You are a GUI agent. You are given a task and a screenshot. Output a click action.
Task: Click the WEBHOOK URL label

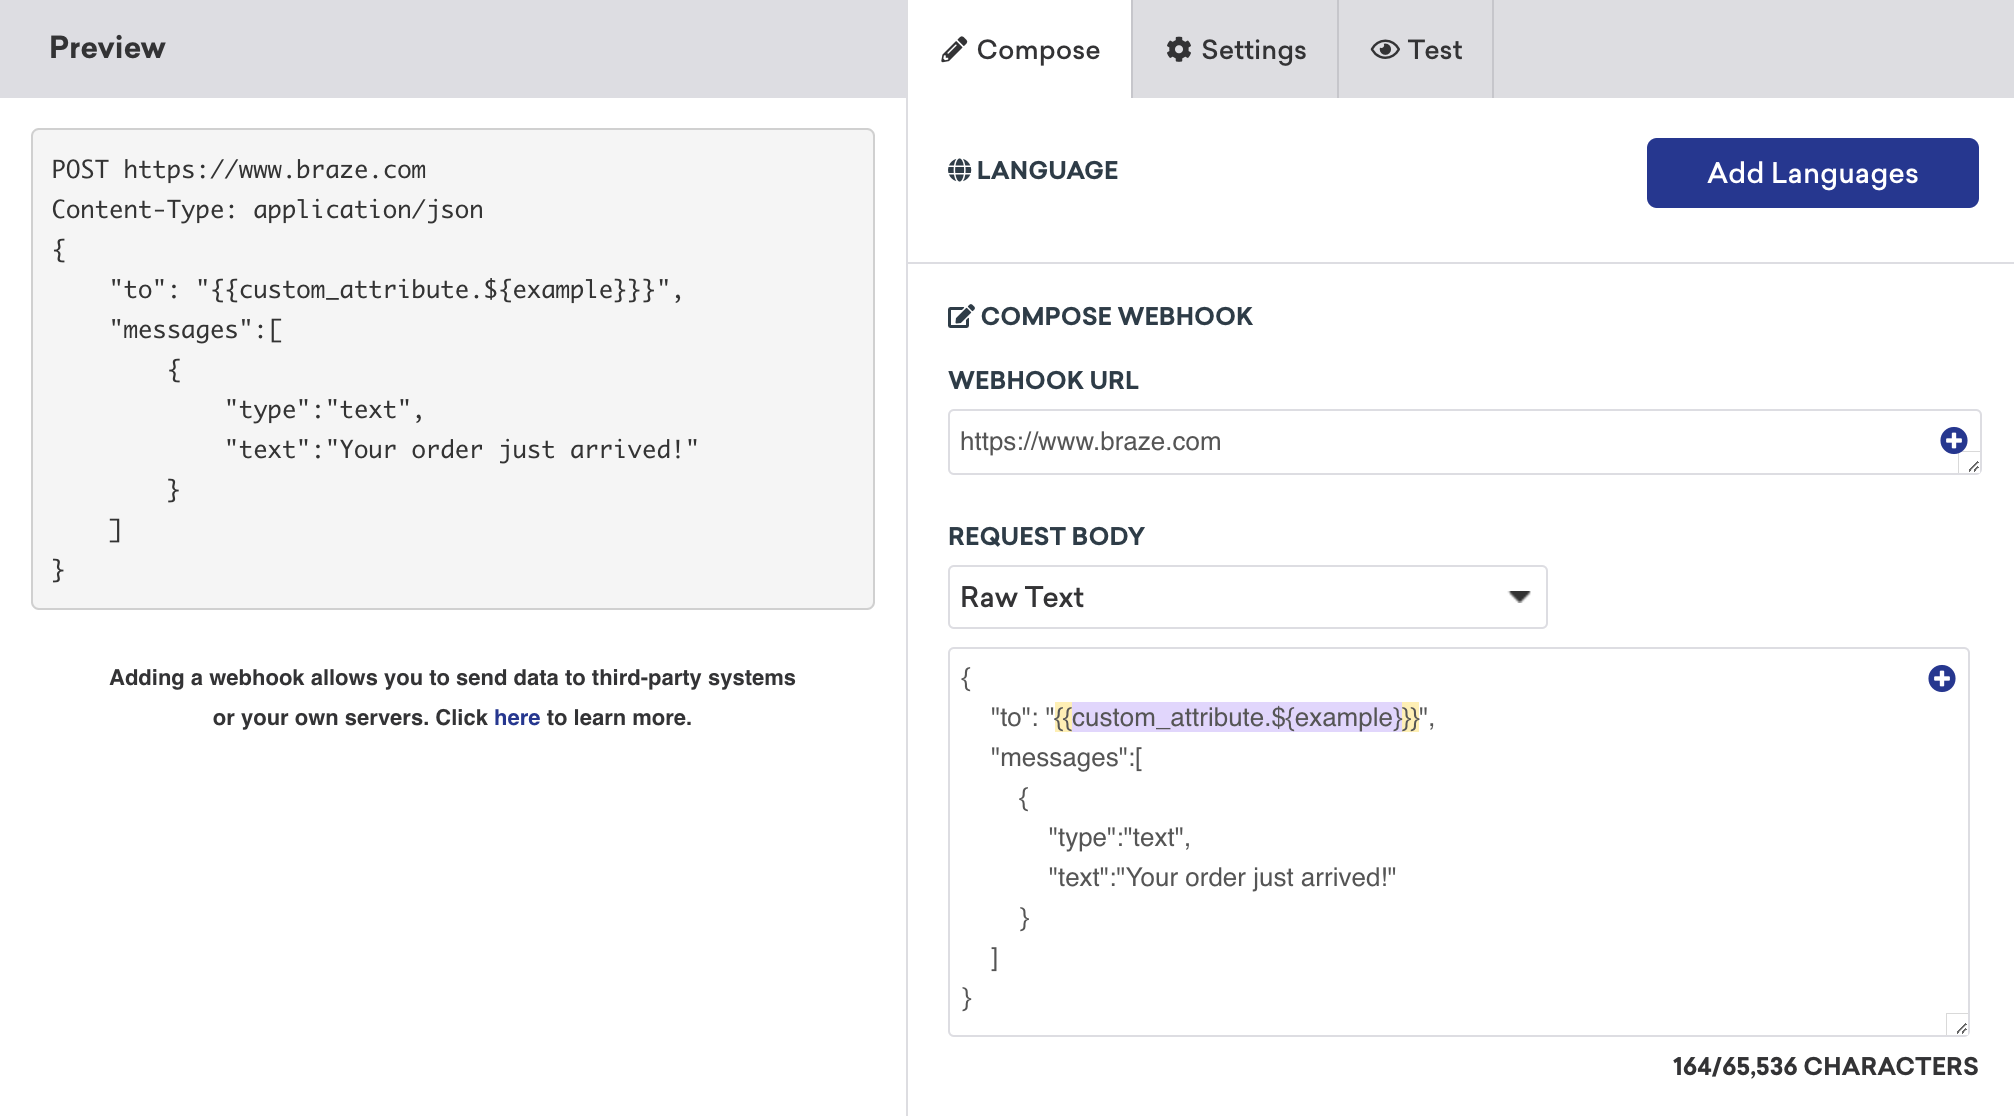click(1043, 380)
